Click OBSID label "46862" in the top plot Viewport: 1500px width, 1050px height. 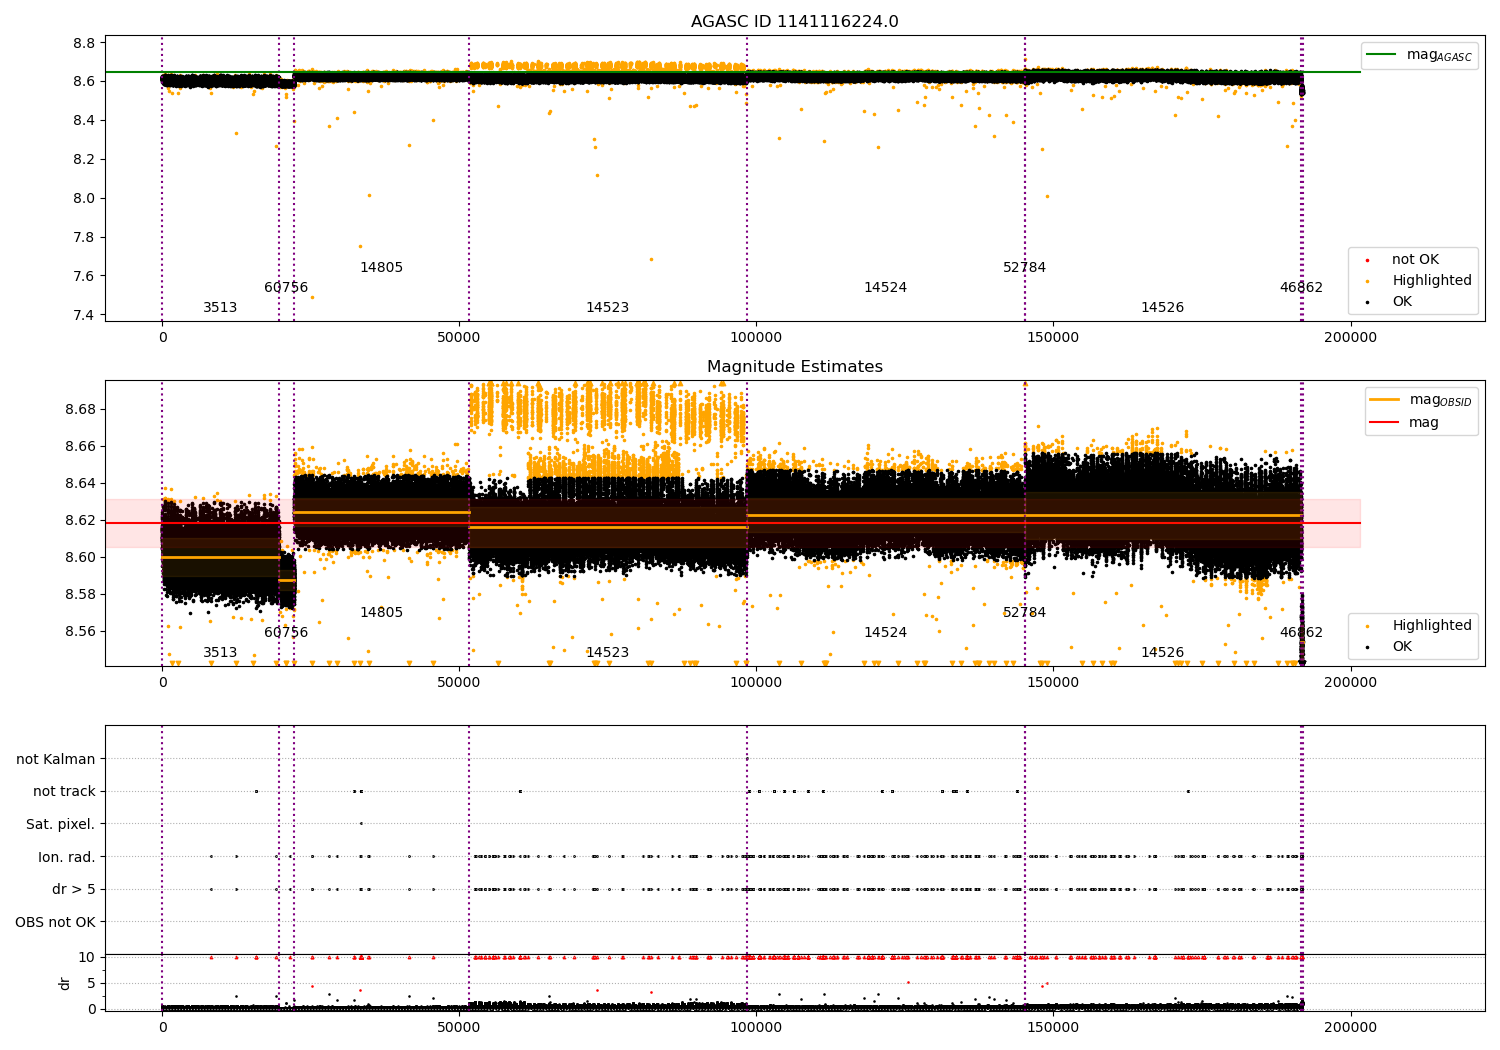click(1301, 288)
